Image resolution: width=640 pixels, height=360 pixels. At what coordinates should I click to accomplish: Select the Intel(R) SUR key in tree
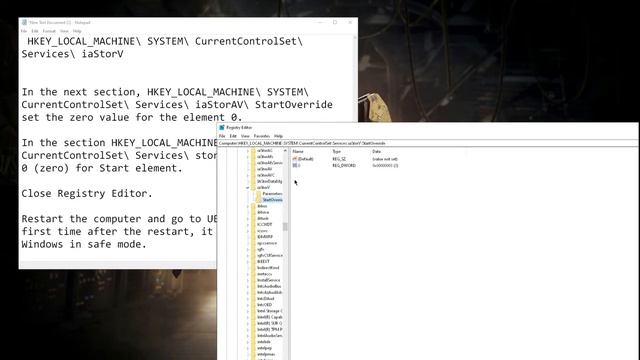[269, 323]
